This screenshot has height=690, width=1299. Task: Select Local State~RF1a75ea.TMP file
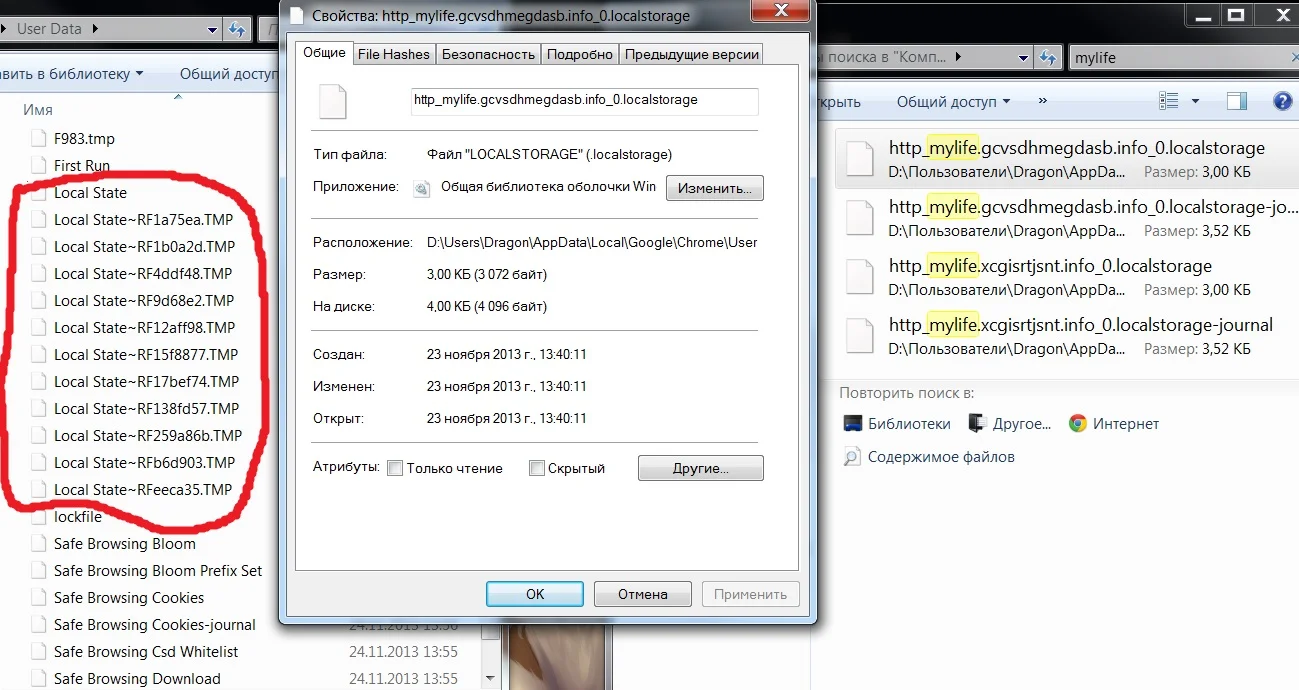pyautogui.click(x=142, y=220)
